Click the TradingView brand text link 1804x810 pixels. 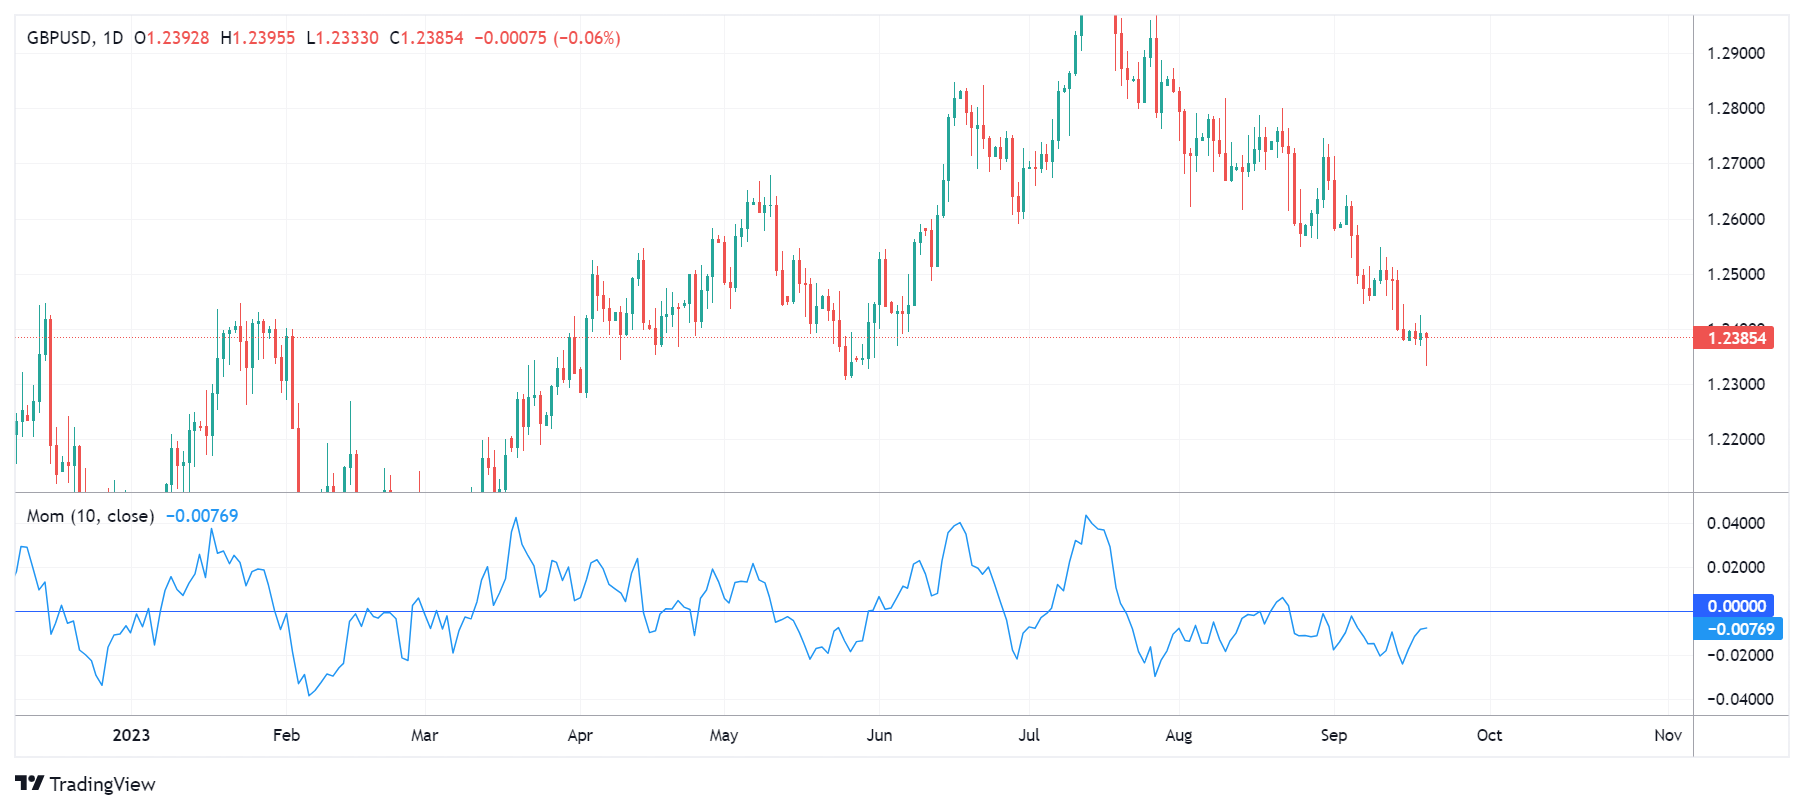click(102, 784)
